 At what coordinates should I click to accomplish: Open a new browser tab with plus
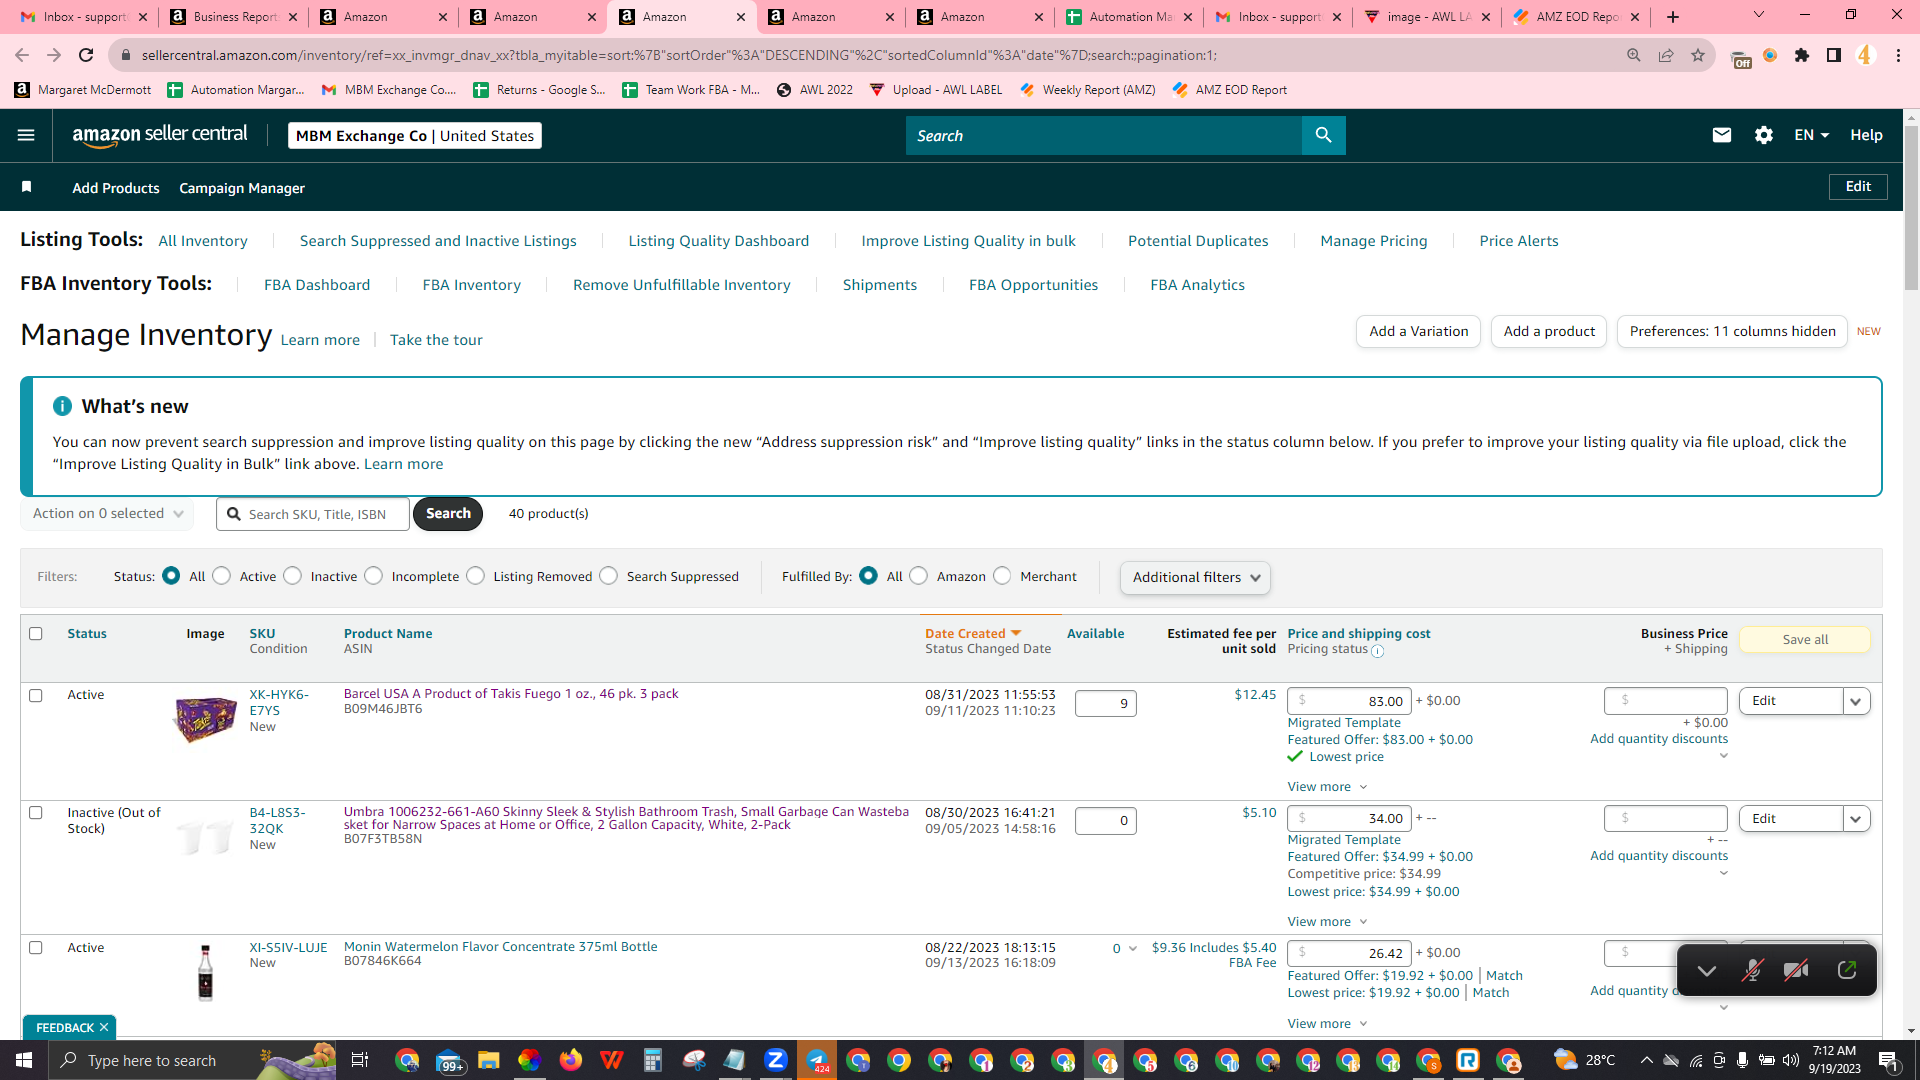pos(1673,17)
